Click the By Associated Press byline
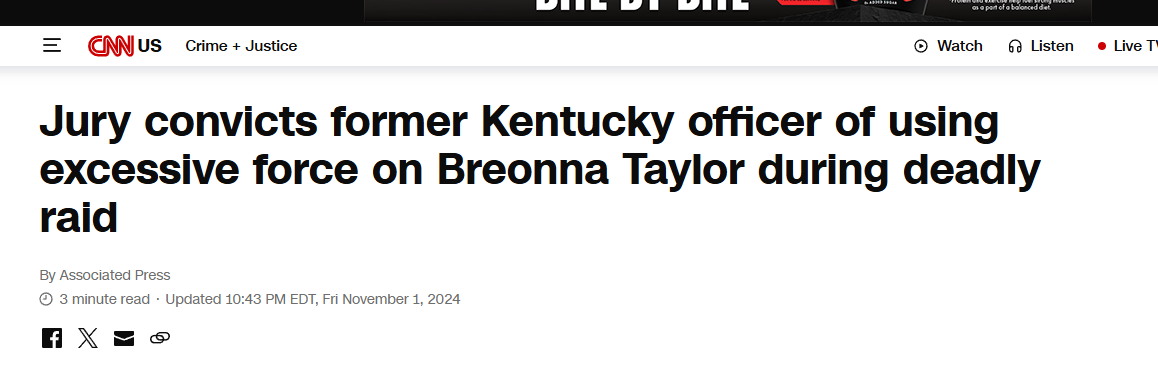This screenshot has height=379, width=1158. pyautogui.click(x=105, y=275)
